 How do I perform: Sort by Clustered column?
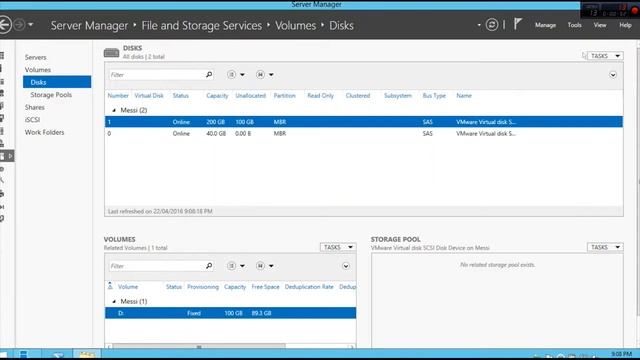358,96
